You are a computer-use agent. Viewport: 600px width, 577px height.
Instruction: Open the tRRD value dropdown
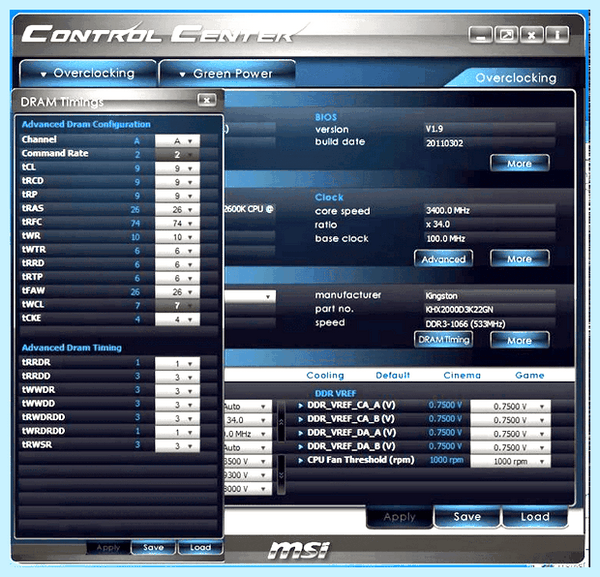[177, 264]
